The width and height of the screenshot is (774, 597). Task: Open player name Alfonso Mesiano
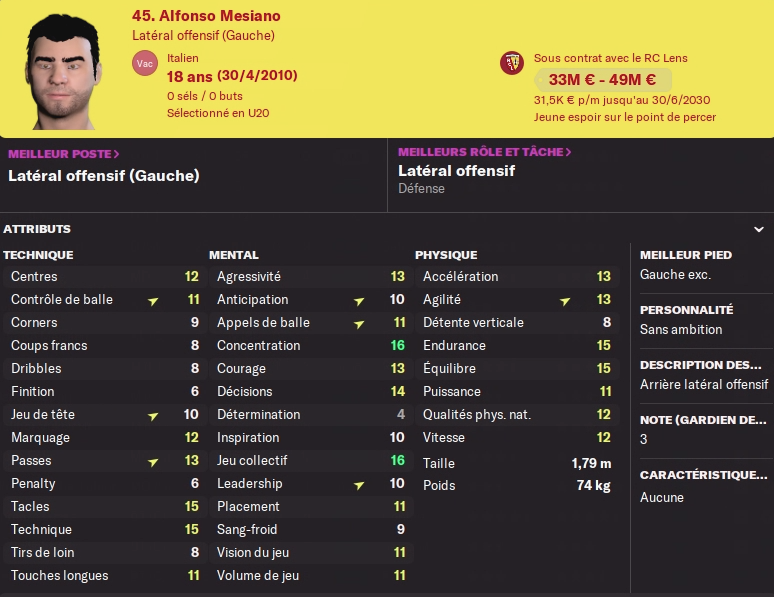[x=206, y=16]
